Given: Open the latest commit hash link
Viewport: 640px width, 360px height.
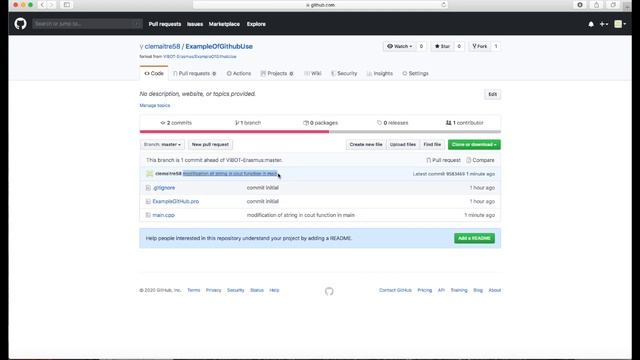Looking at the screenshot, I should (x=455, y=174).
